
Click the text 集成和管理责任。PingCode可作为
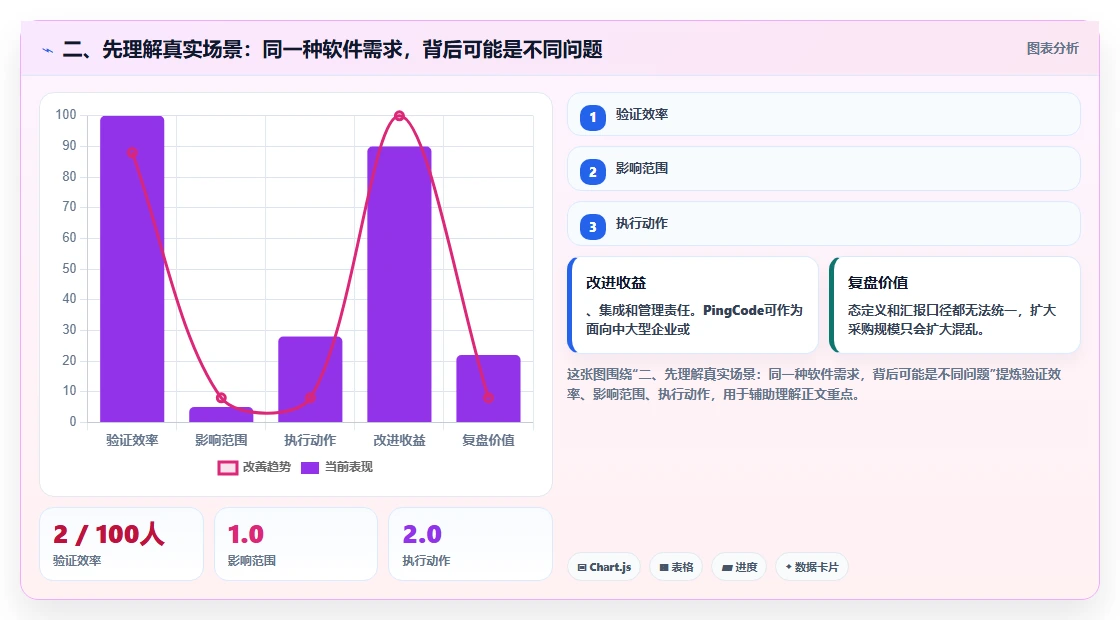701,311
